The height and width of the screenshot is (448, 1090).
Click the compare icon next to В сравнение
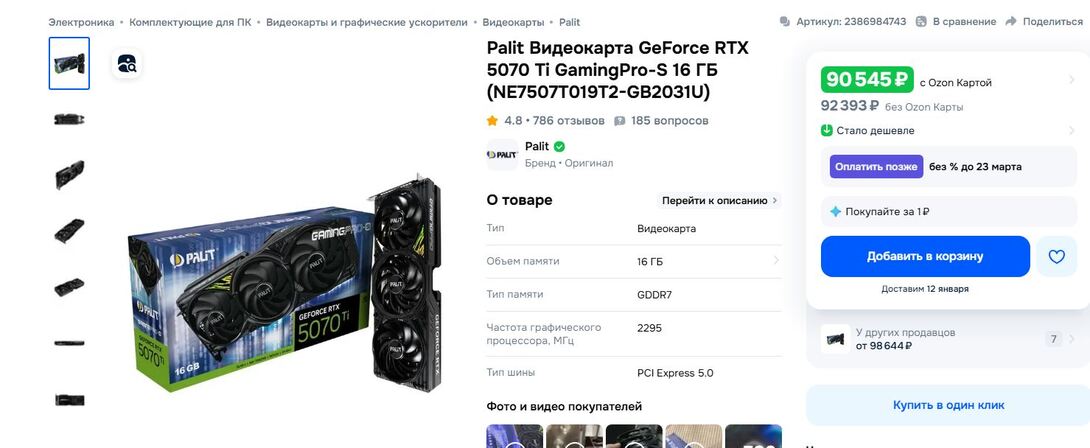coord(921,22)
